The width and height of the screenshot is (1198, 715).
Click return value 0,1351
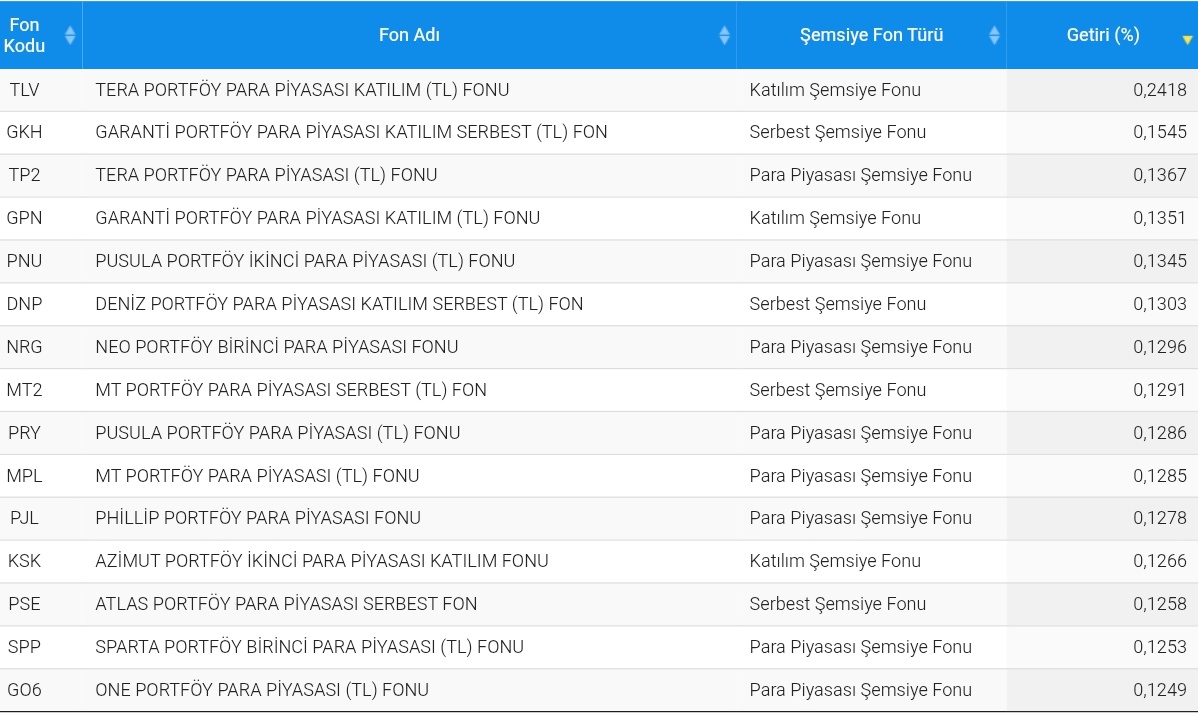(x=1160, y=218)
